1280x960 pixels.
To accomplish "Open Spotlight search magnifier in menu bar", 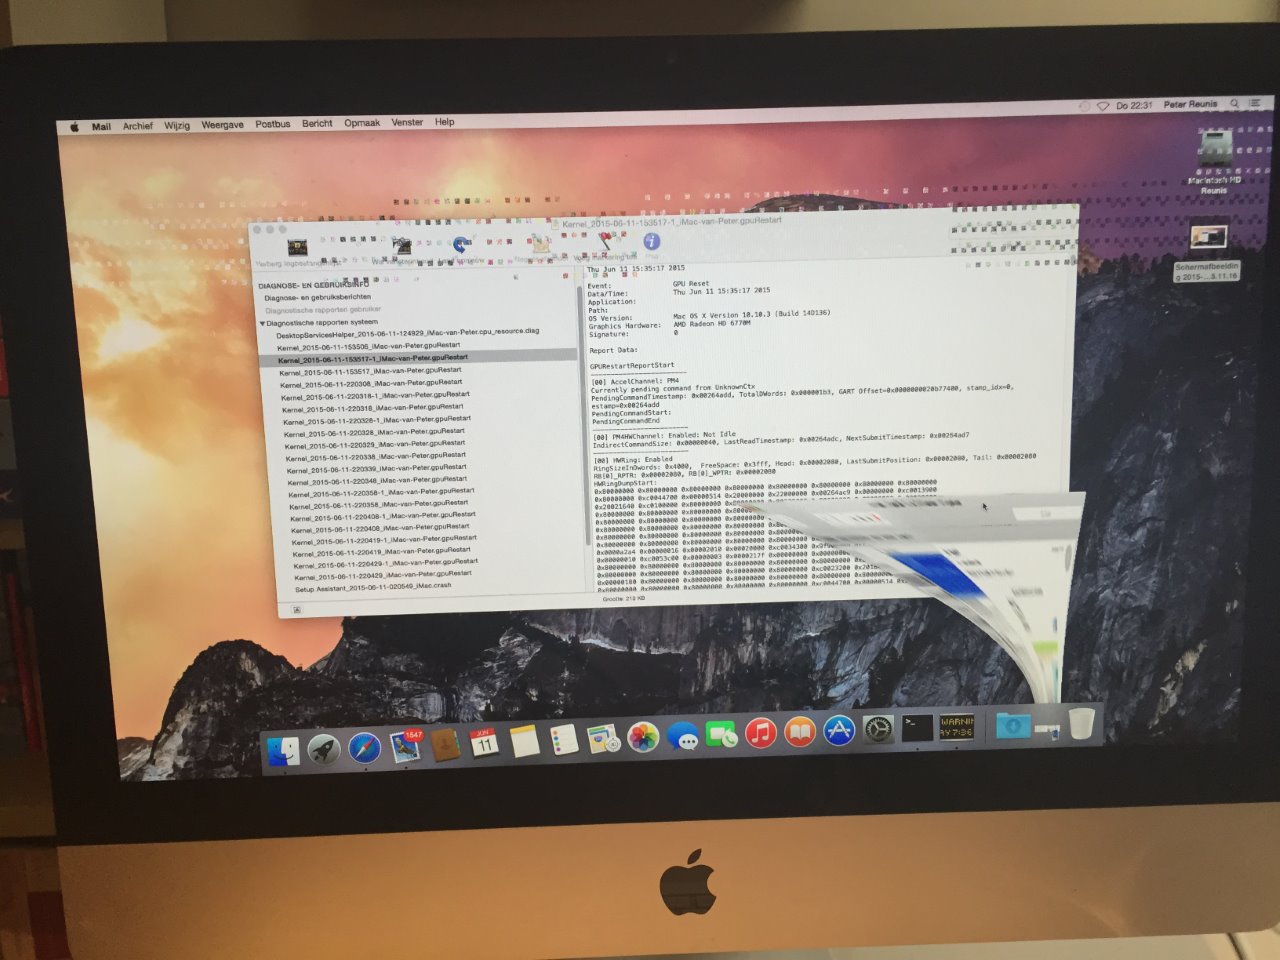I will tap(1234, 103).
